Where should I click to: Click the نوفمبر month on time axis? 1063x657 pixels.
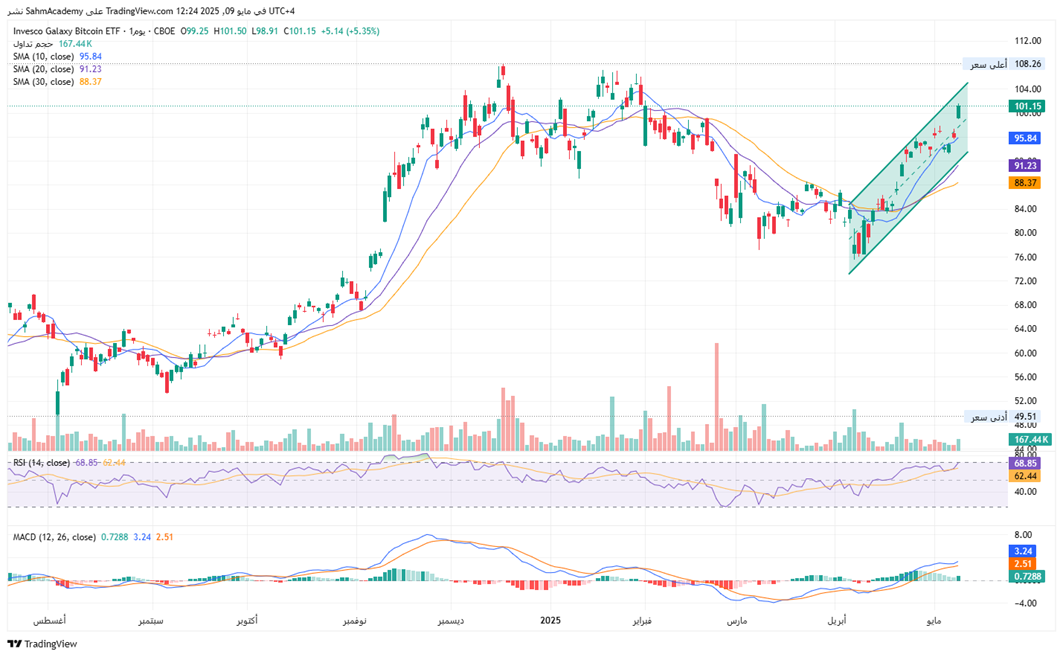[355, 620]
